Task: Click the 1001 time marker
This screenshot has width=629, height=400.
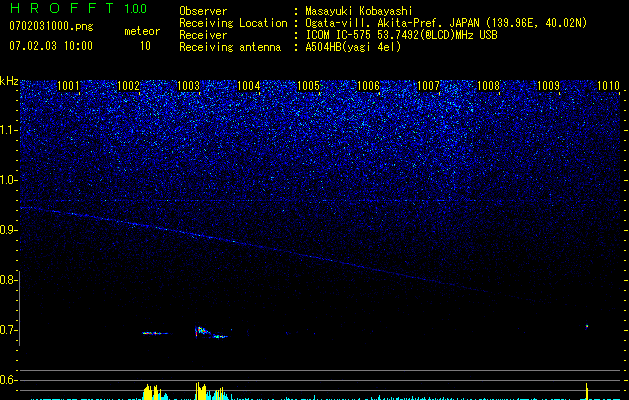Action: [68, 86]
